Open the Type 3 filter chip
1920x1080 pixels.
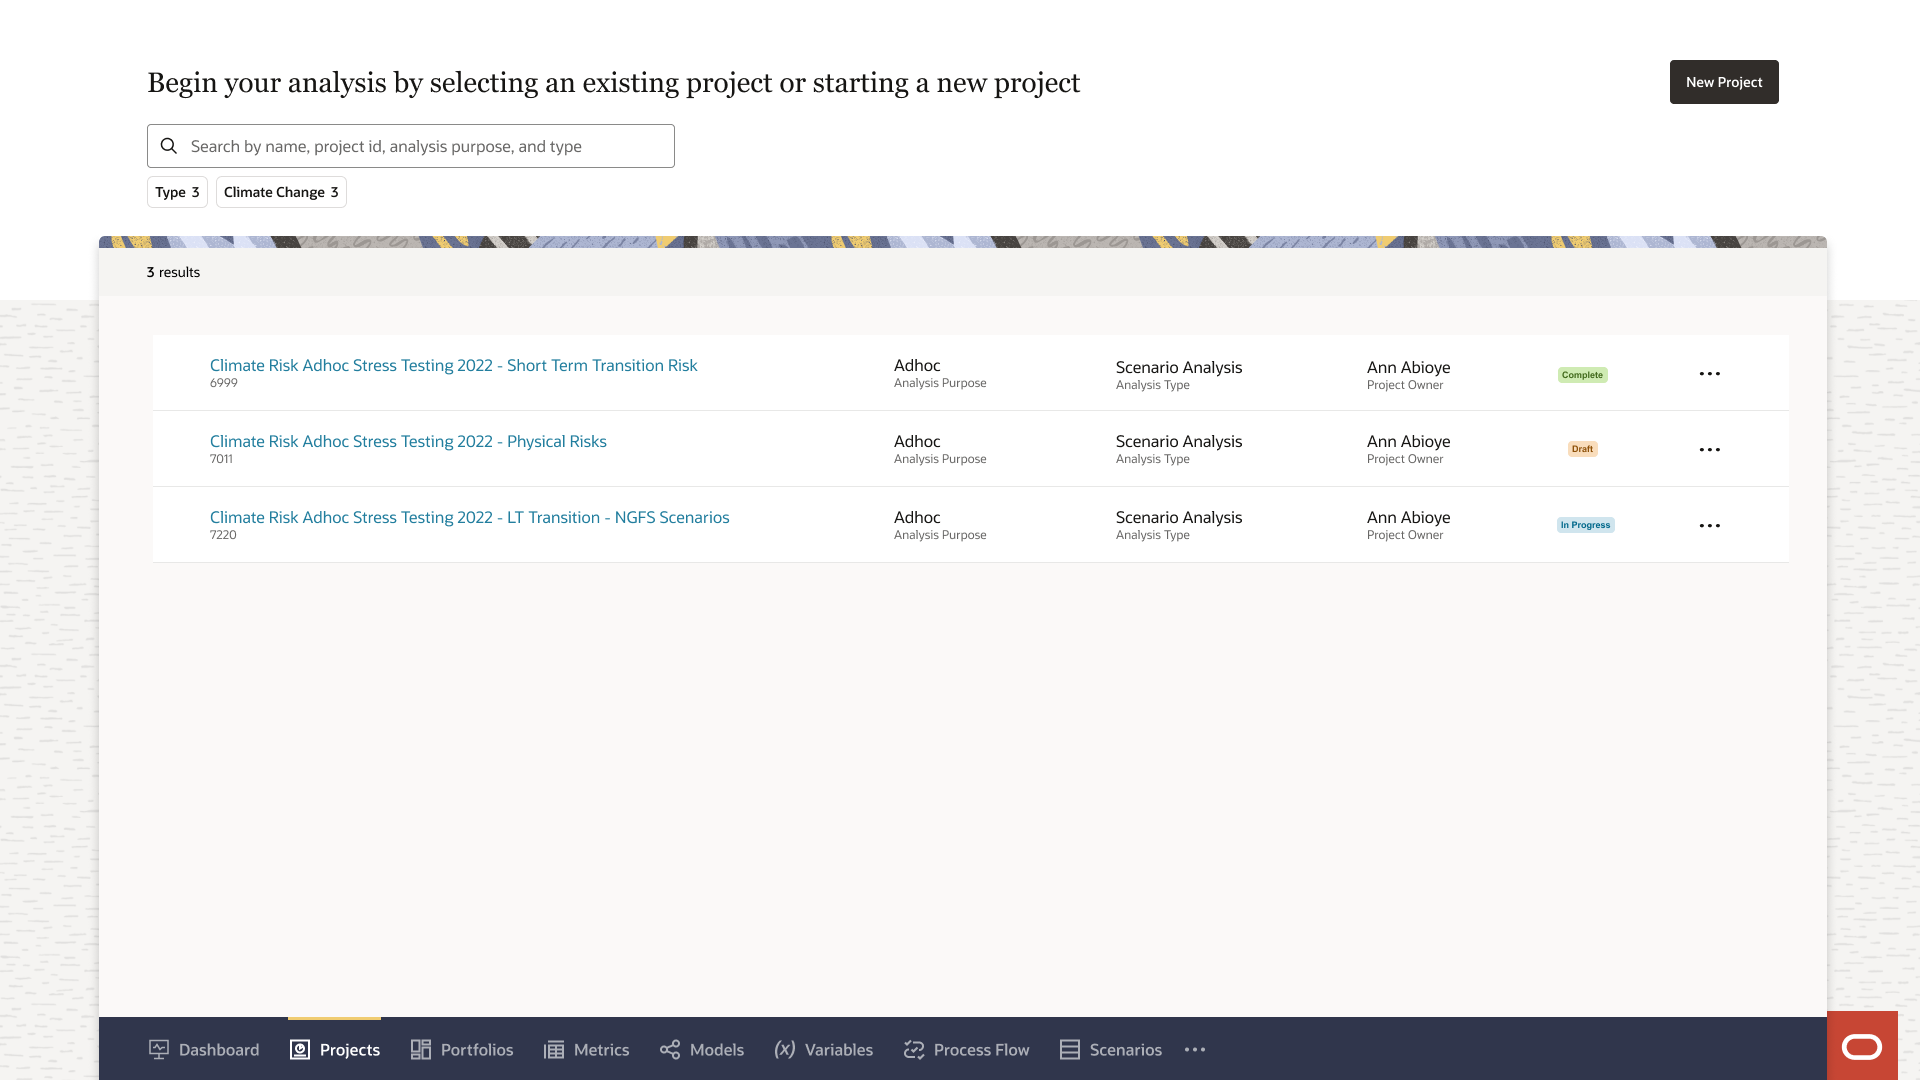tap(177, 192)
